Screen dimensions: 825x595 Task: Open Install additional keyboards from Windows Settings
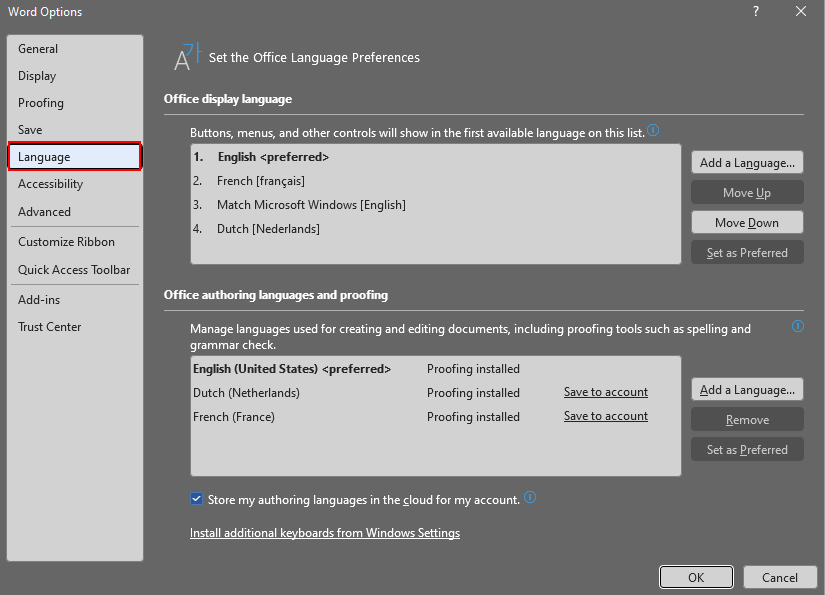coord(325,533)
